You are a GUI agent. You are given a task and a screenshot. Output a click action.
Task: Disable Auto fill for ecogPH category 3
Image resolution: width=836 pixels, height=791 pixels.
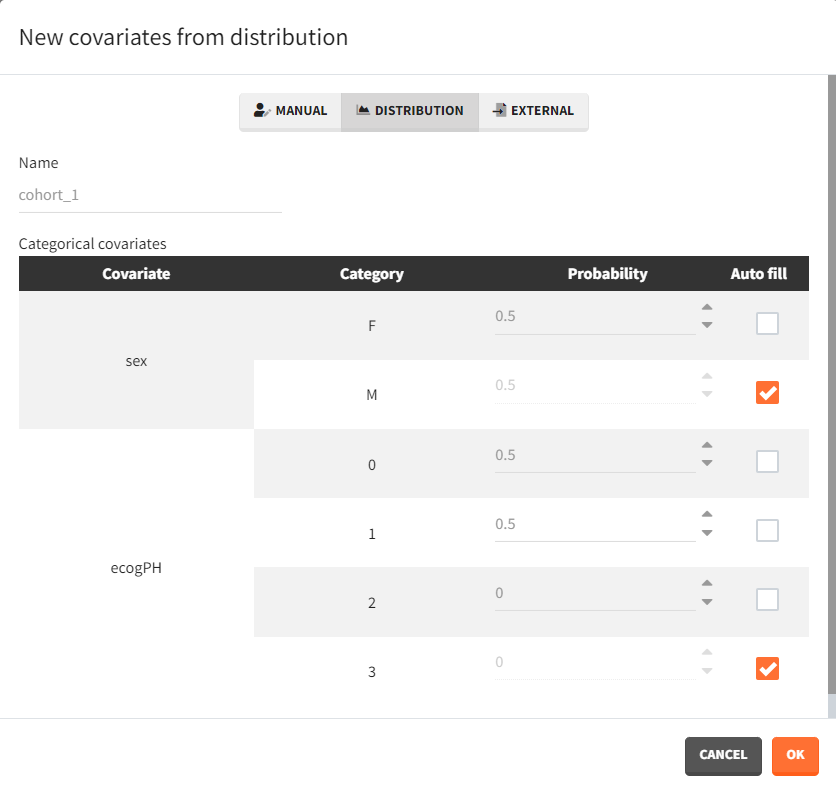pyautogui.click(x=767, y=669)
